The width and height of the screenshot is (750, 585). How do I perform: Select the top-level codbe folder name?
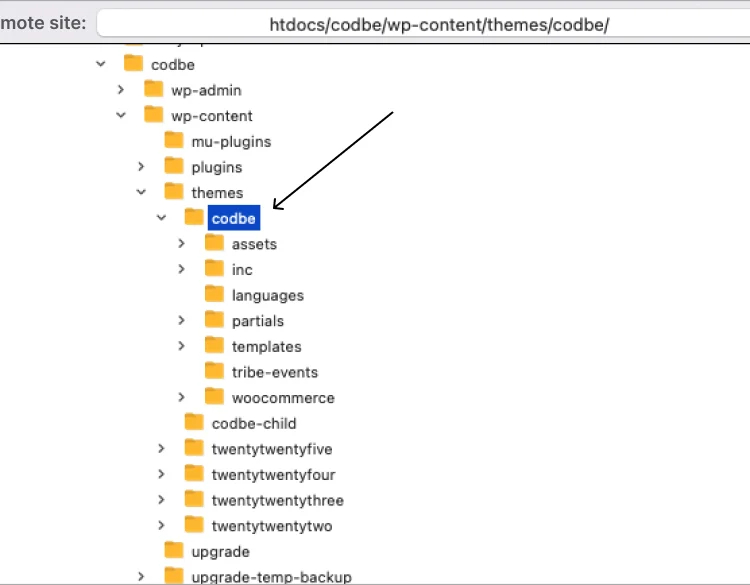point(173,65)
